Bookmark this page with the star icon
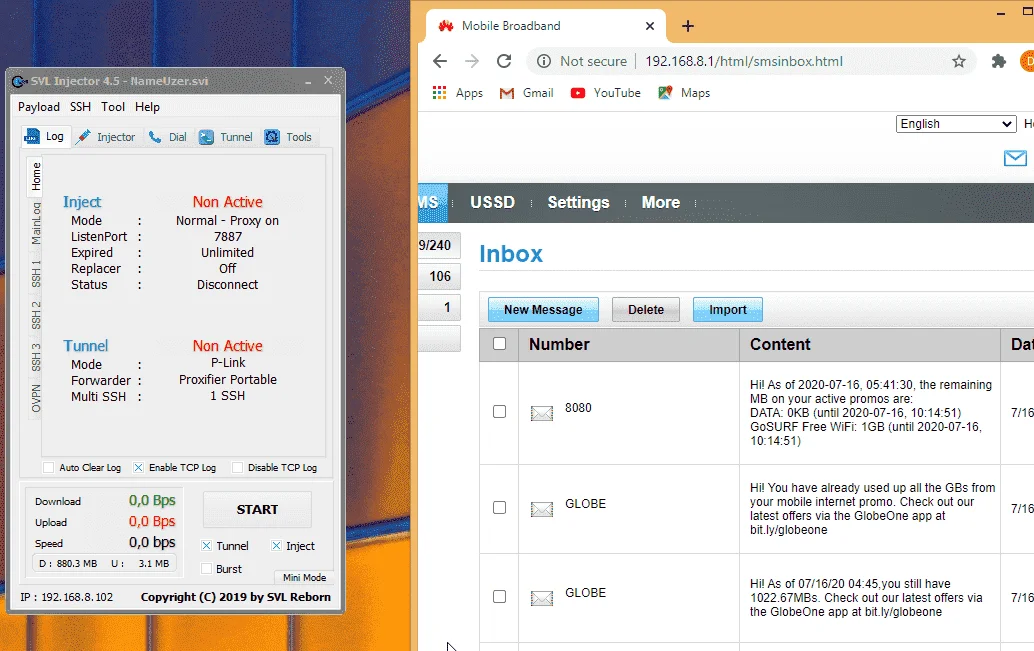 (959, 61)
